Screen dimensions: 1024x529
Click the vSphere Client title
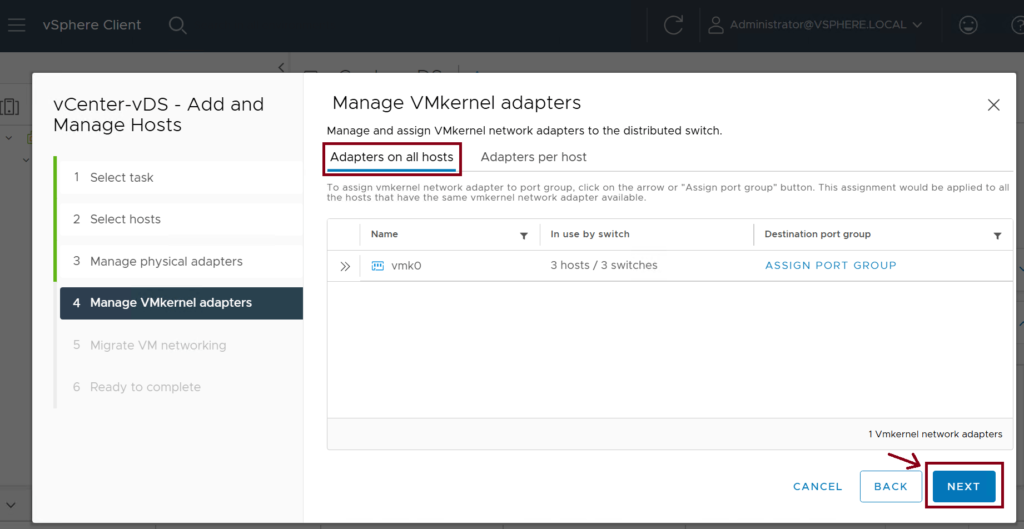(x=91, y=25)
